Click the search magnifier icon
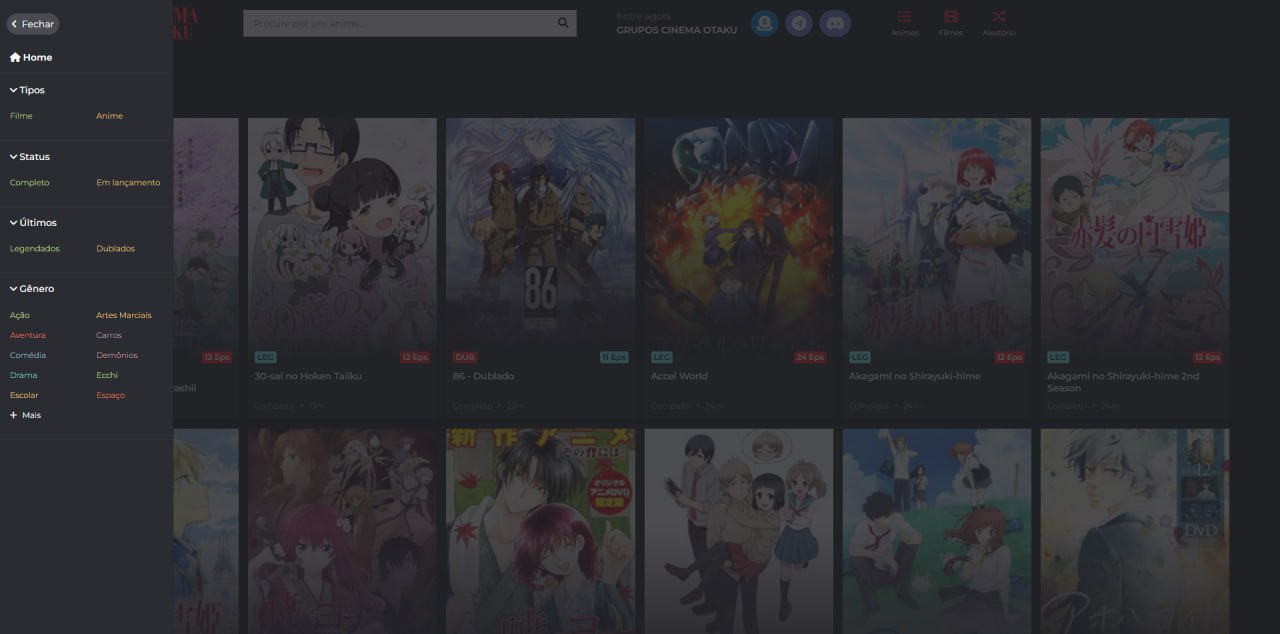This screenshot has width=1280, height=634. pyautogui.click(x=563, y=23)
